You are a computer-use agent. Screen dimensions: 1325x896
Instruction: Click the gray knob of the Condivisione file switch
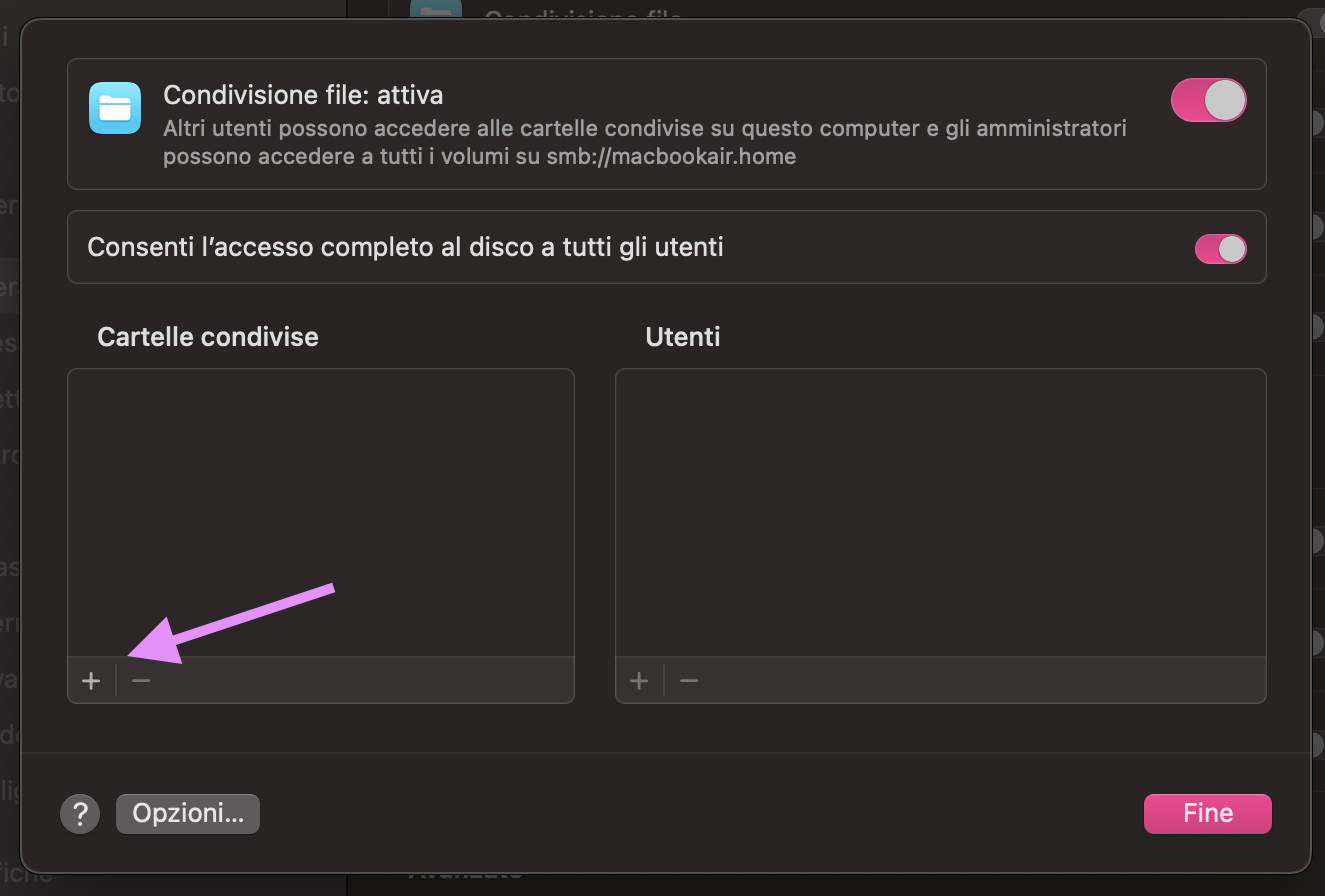[1227, 100]
